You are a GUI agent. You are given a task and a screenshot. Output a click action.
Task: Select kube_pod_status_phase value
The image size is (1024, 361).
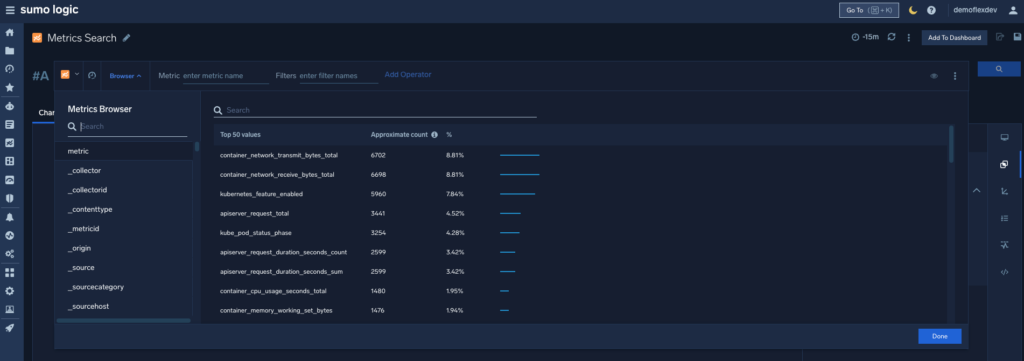click(x=255, y=232)
